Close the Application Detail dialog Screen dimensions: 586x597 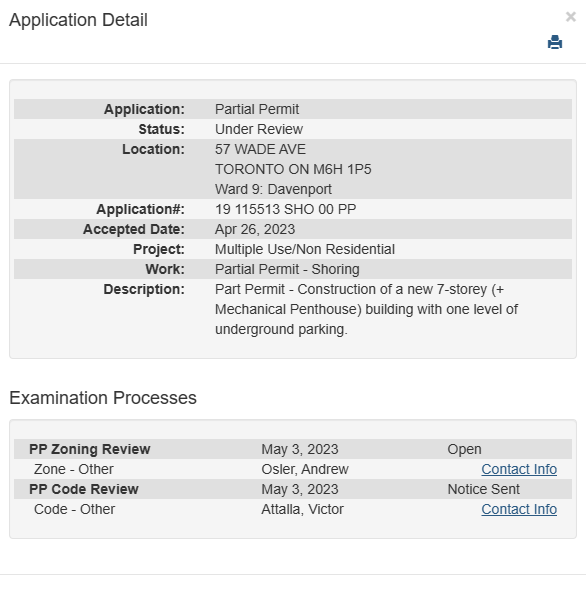click(570, 16)
